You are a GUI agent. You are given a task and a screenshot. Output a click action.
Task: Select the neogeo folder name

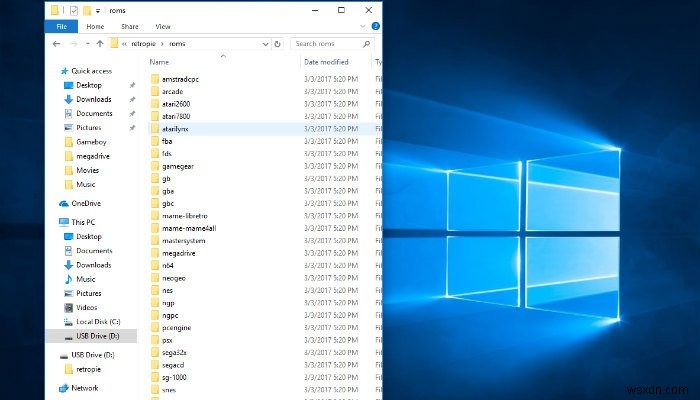pyautogui.click(x=174, y=278)
